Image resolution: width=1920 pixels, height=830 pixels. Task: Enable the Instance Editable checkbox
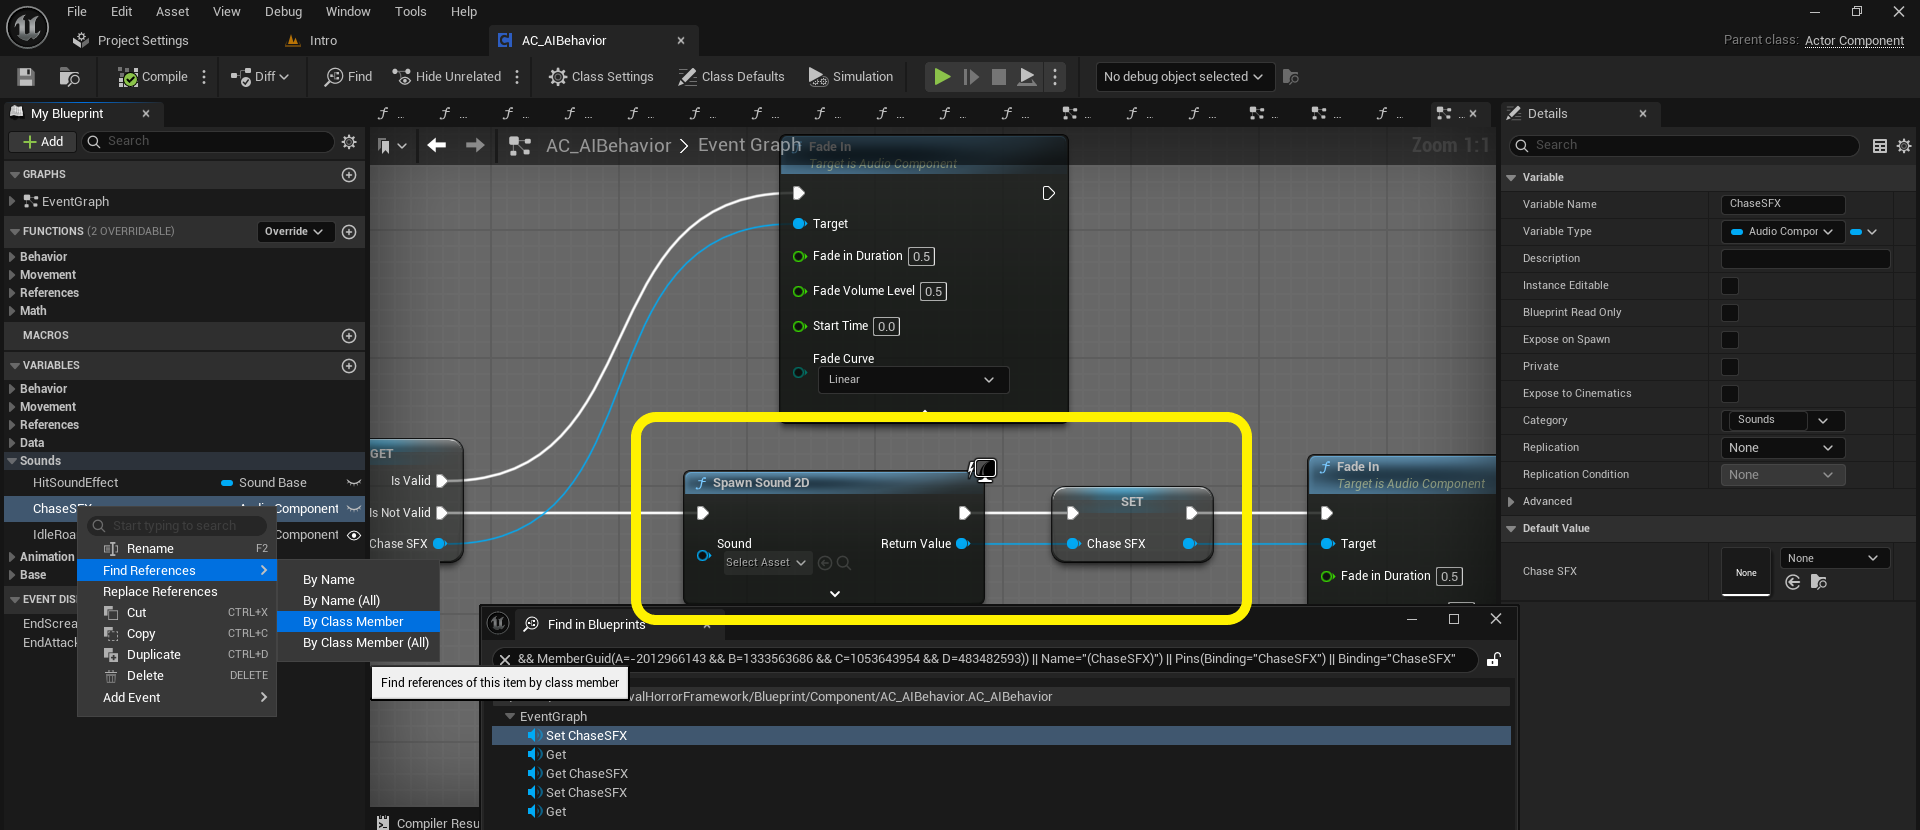point(1729,286)
